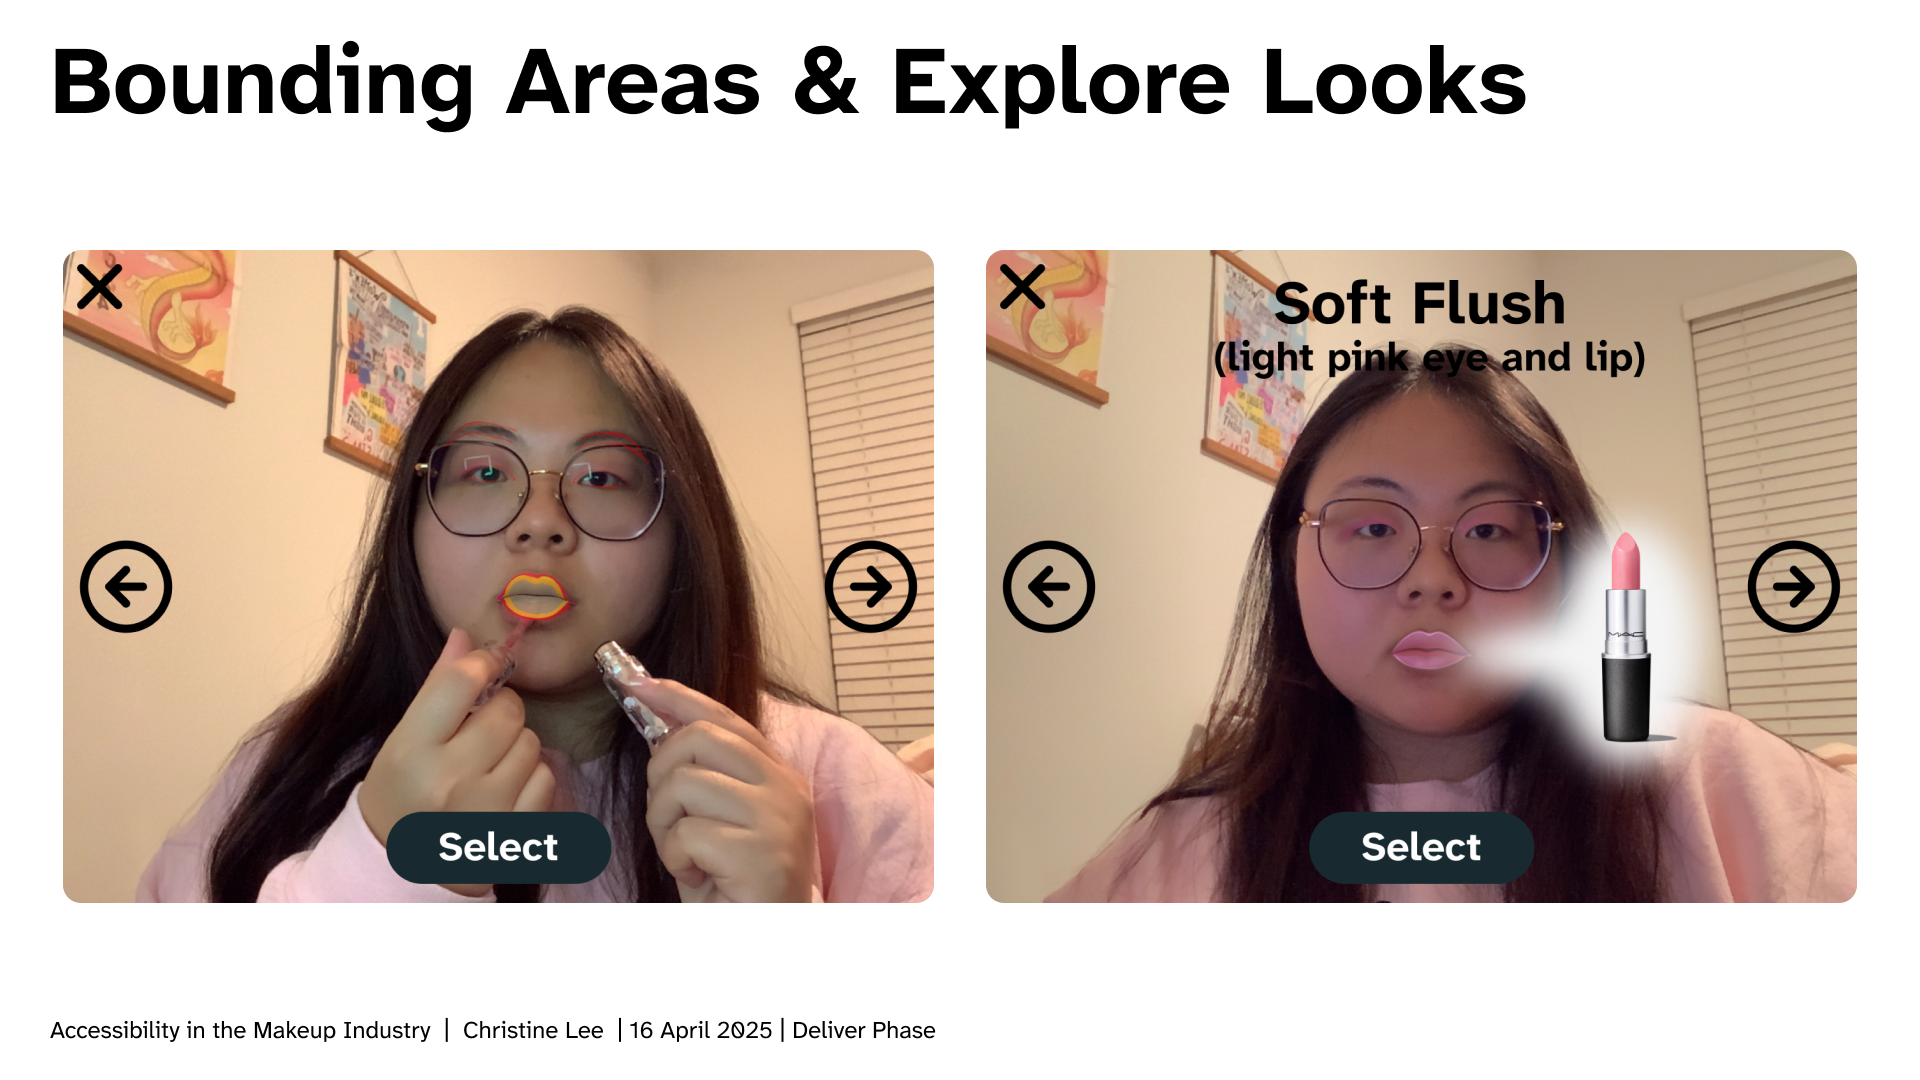This screenshot has width=1920, height=1080.
Task: Select the Soft Flush look
Action: [1421, 847]
